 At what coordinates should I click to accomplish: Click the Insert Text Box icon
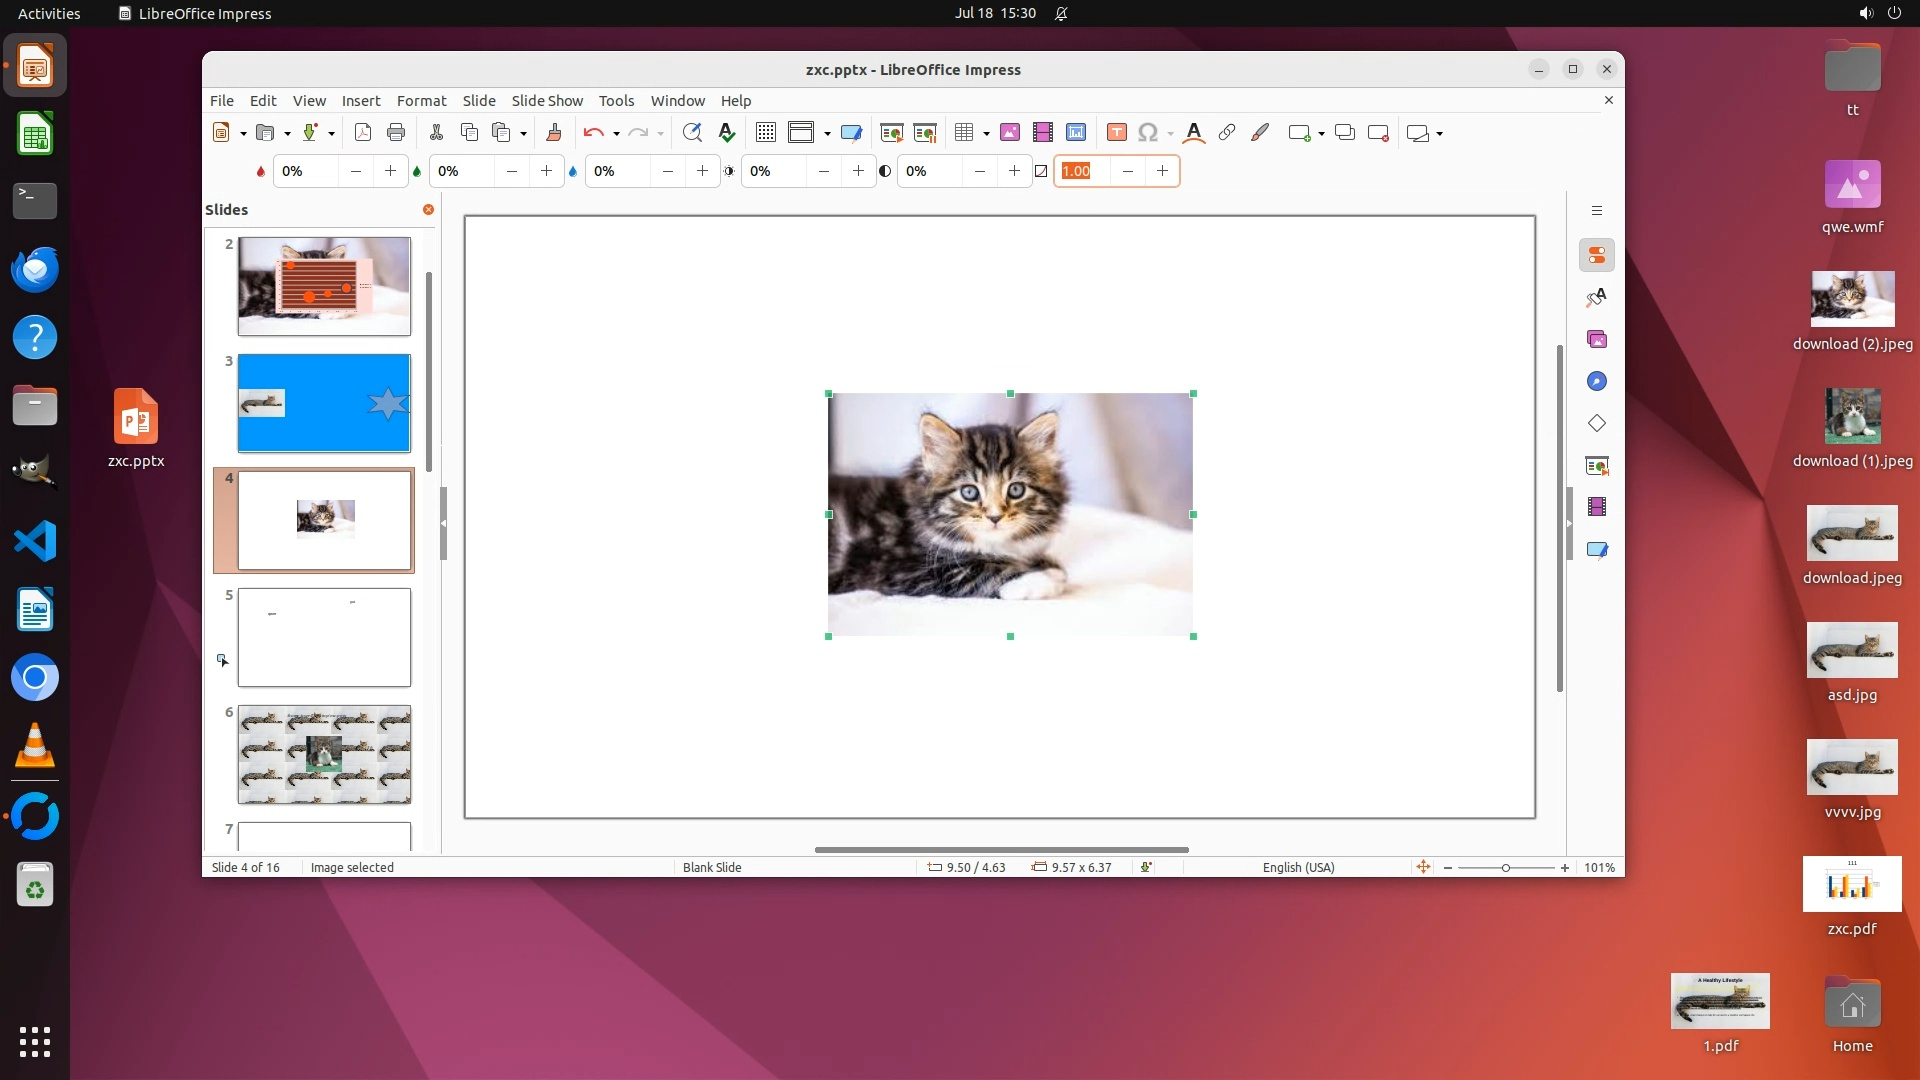click(x=1117, y=133)
